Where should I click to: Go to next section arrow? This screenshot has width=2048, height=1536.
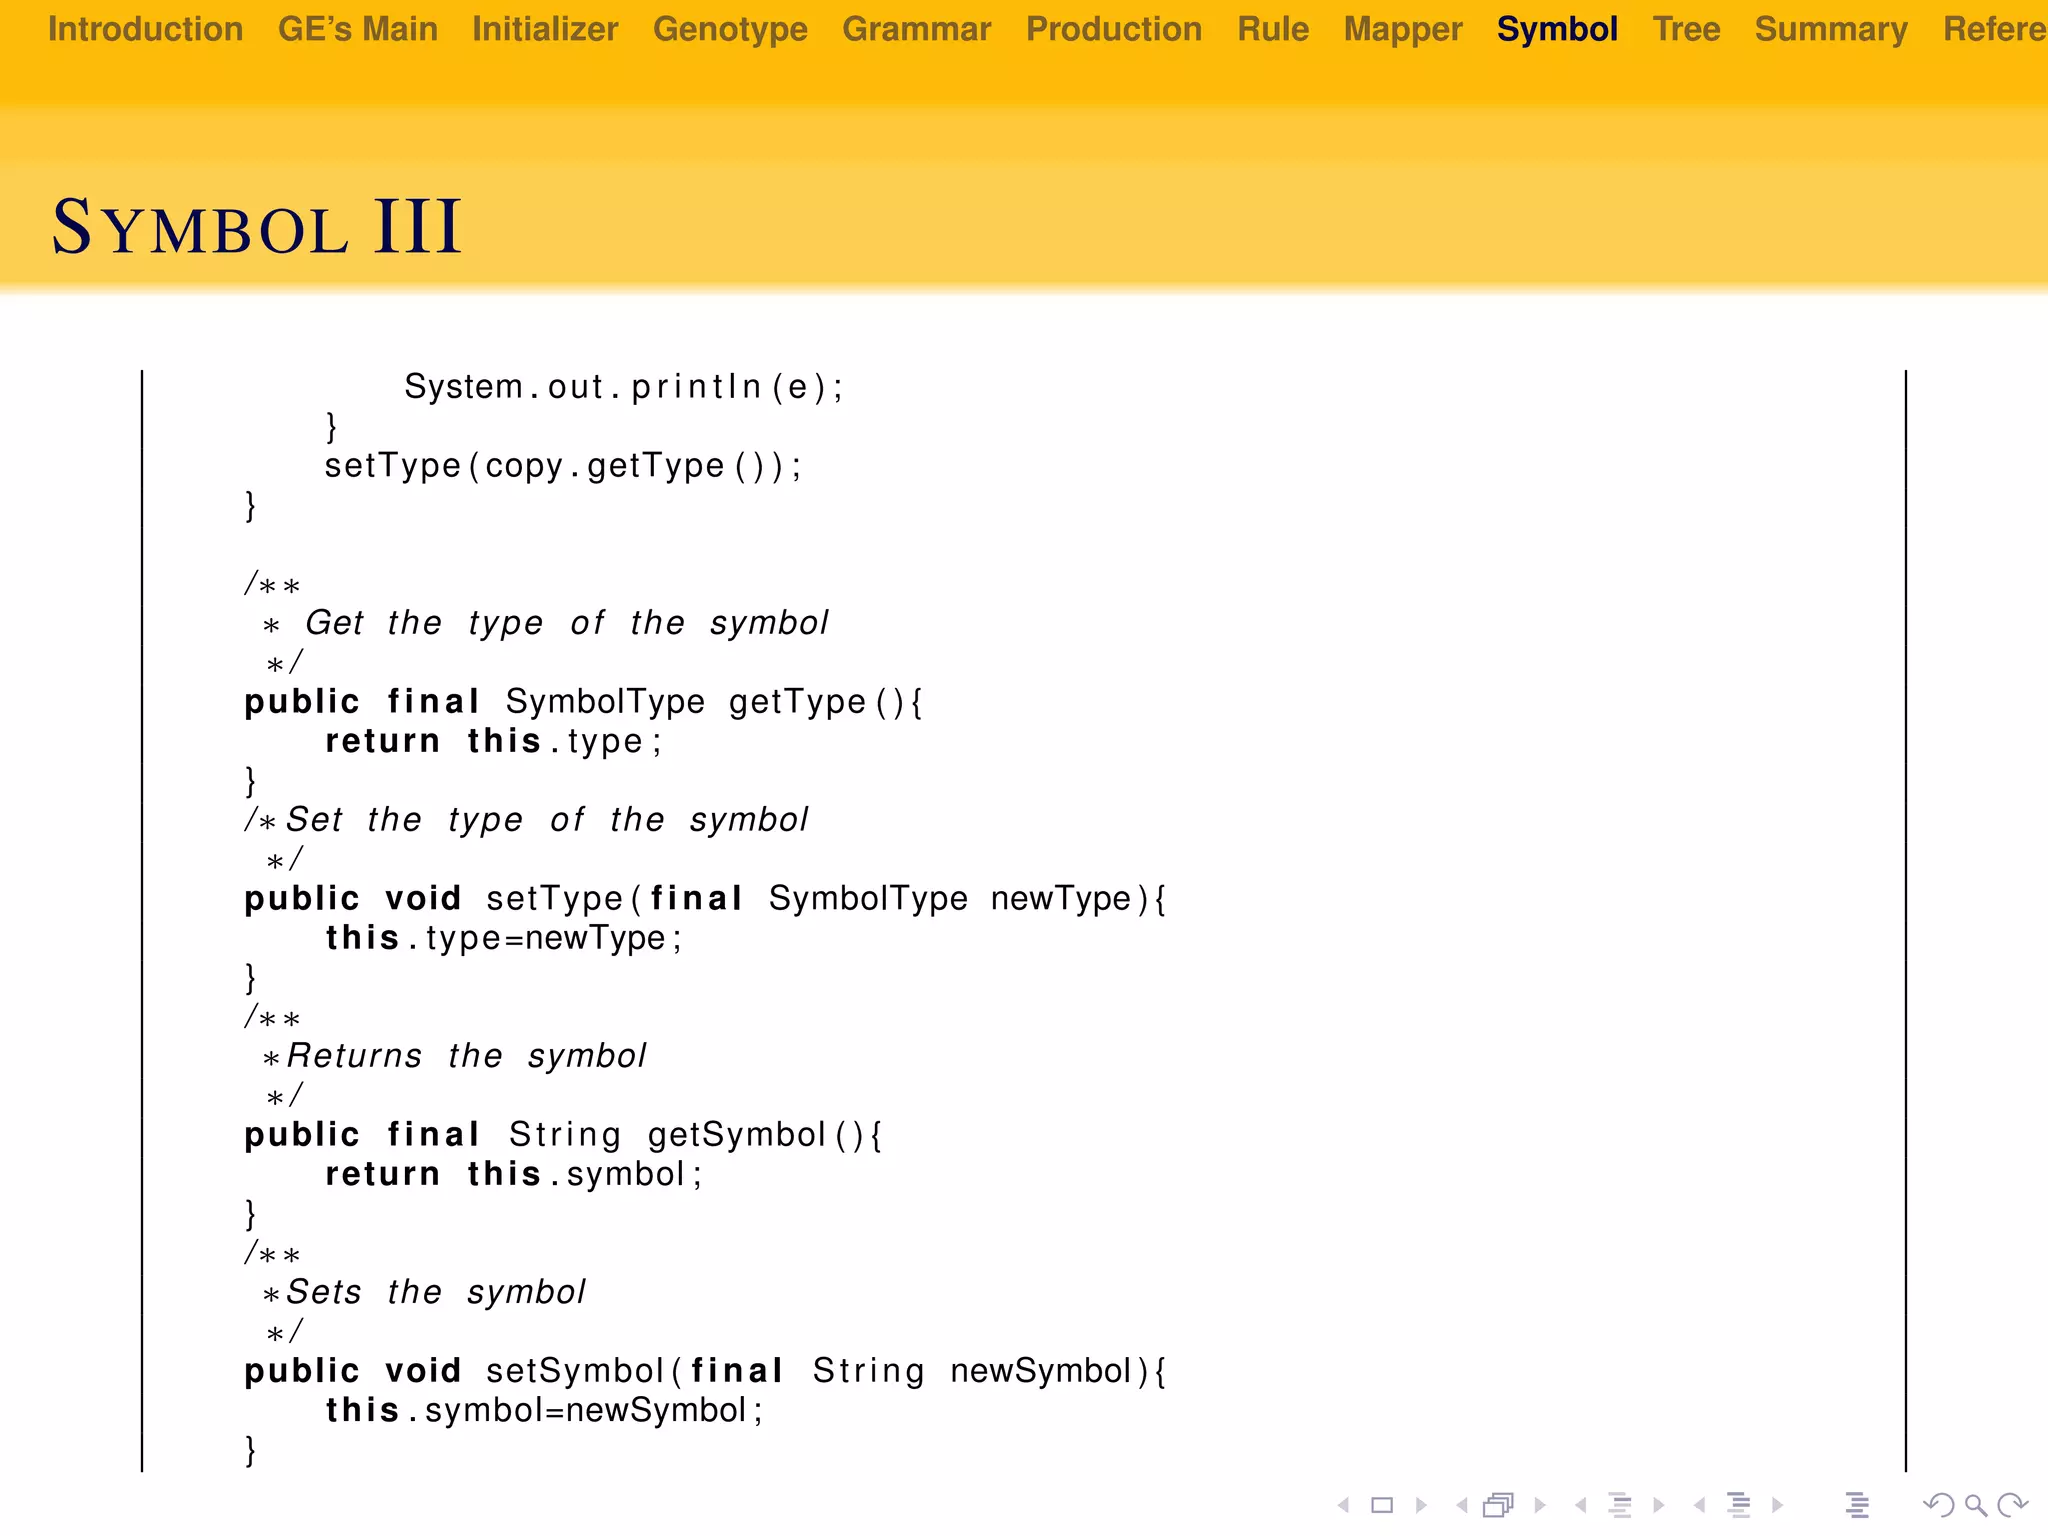point(1778,1504)
